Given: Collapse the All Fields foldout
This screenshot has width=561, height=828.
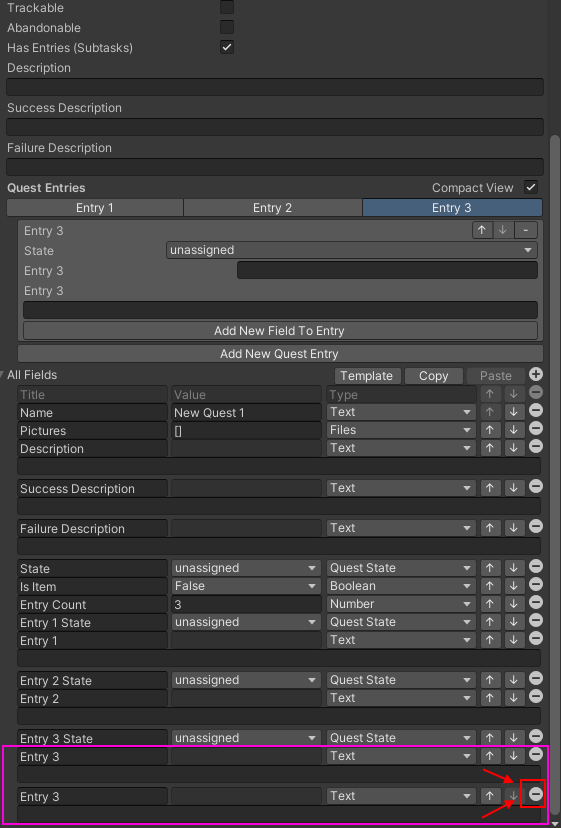Looking at the screenshot, I should (3, 375).
